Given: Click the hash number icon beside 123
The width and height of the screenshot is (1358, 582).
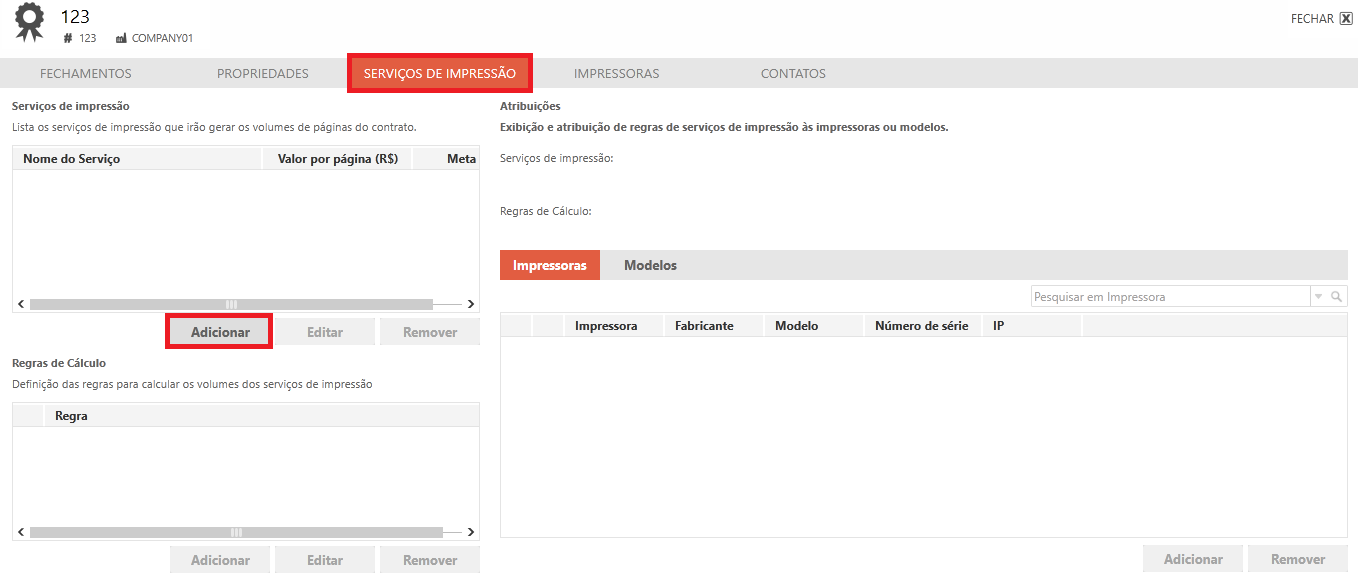Looking at the screenshot, I should click(x=68, y=38).
